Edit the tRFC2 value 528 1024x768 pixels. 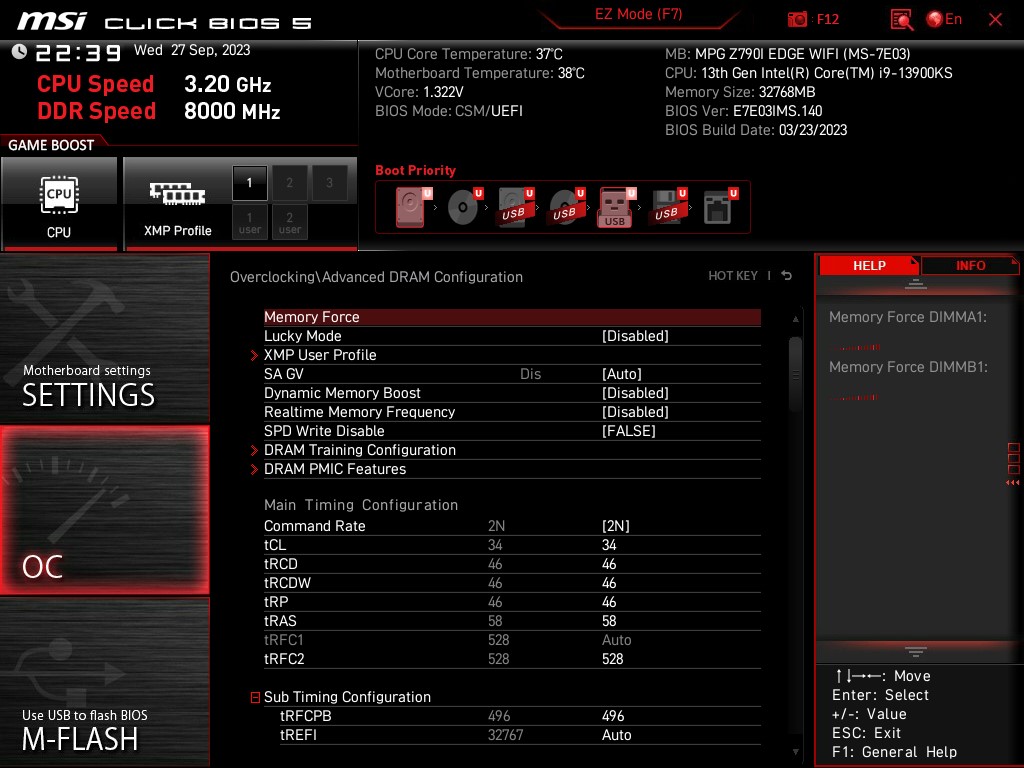click(613, 659)
